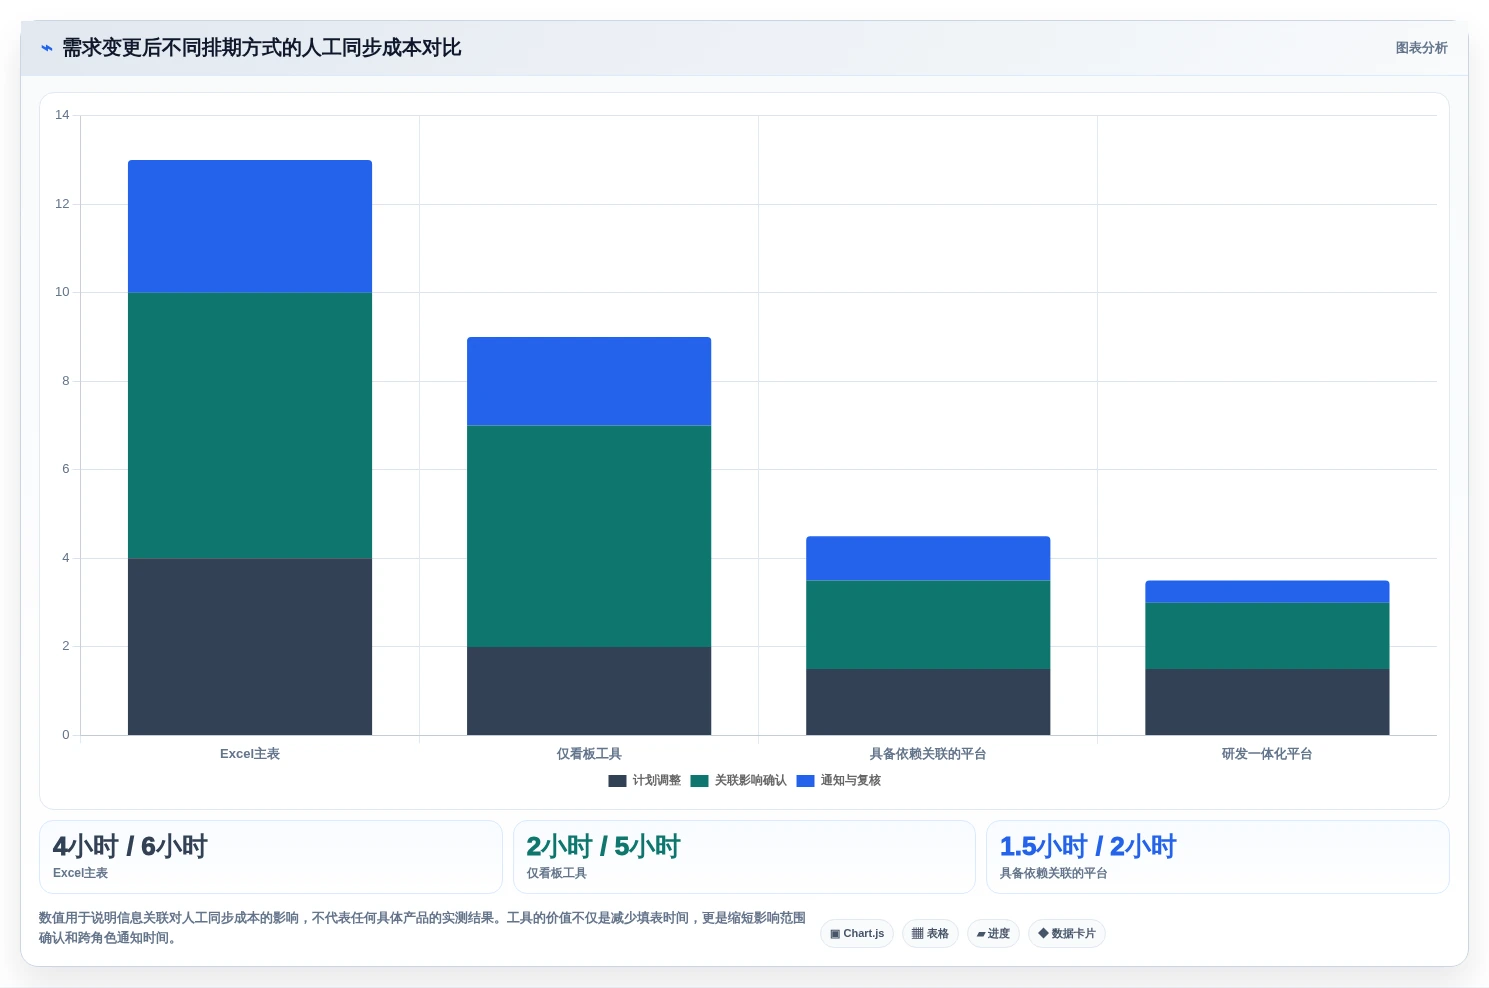Click the 数据卡片 tag chip
The height and width of the screenshot is (988, 1489).
click(1066, 934)
